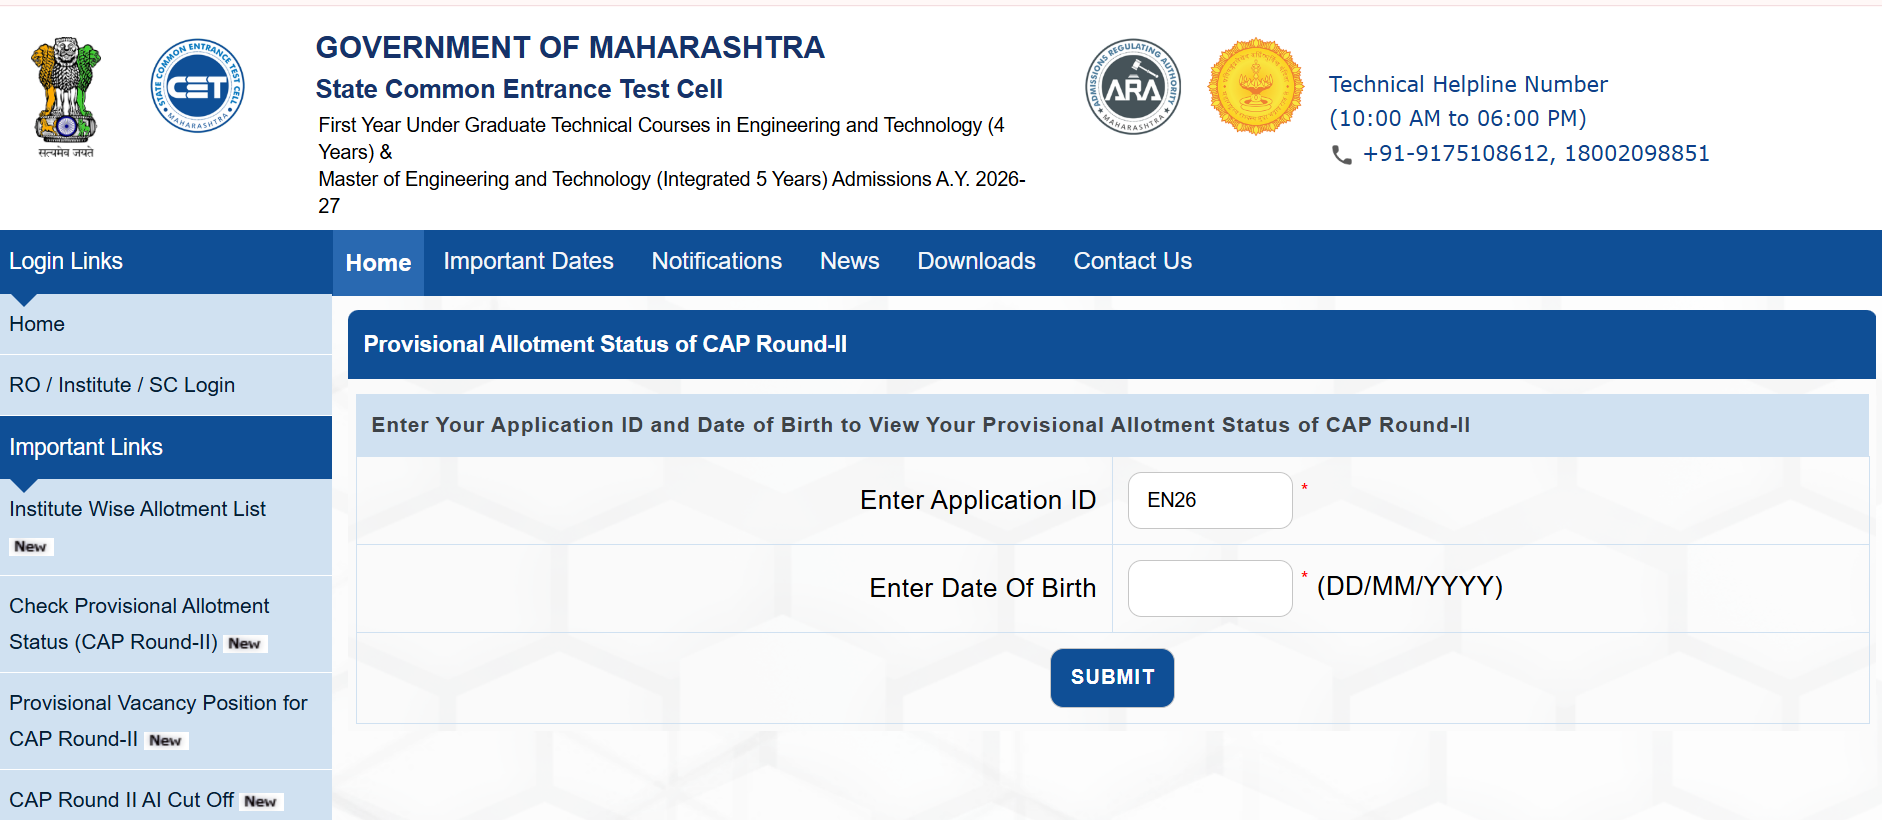
Task: Focus the Date Of Birth input field
Action: [x=1210, y=588]
